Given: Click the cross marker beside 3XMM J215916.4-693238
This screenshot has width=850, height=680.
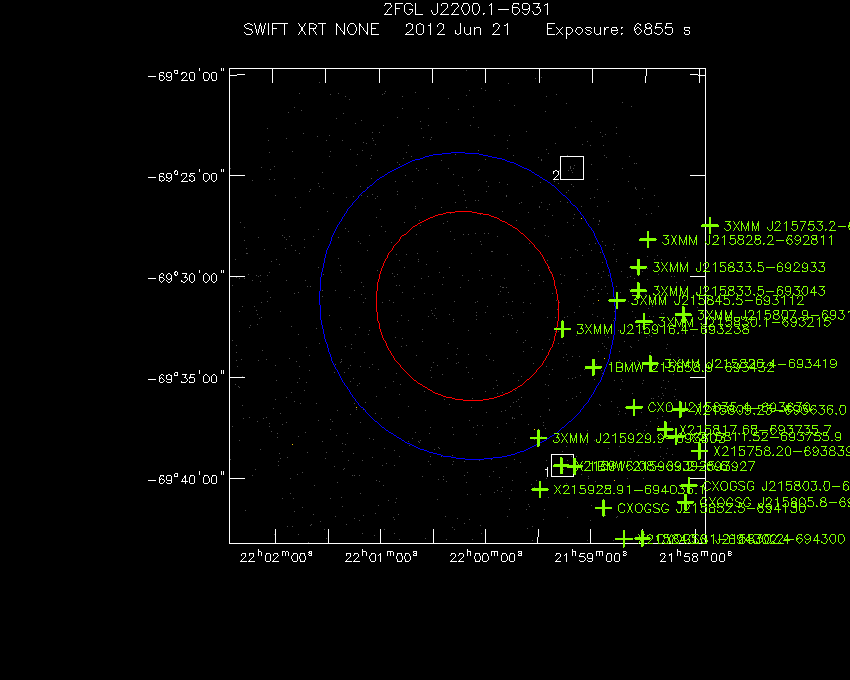Looking at the screenshot, I should click(x=562, y=329).
